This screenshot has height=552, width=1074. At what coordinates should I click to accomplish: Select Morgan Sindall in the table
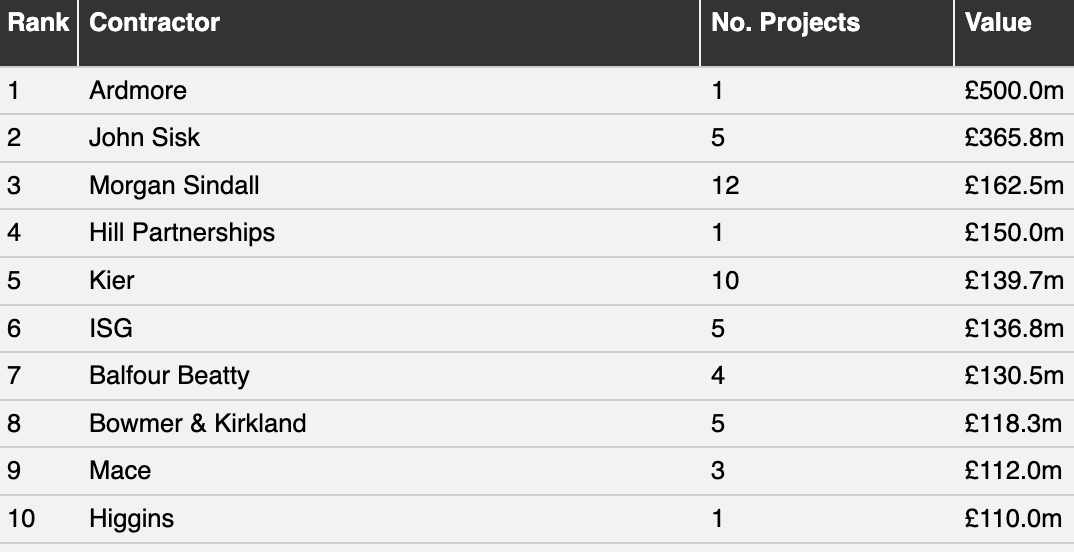click(174, 186)
